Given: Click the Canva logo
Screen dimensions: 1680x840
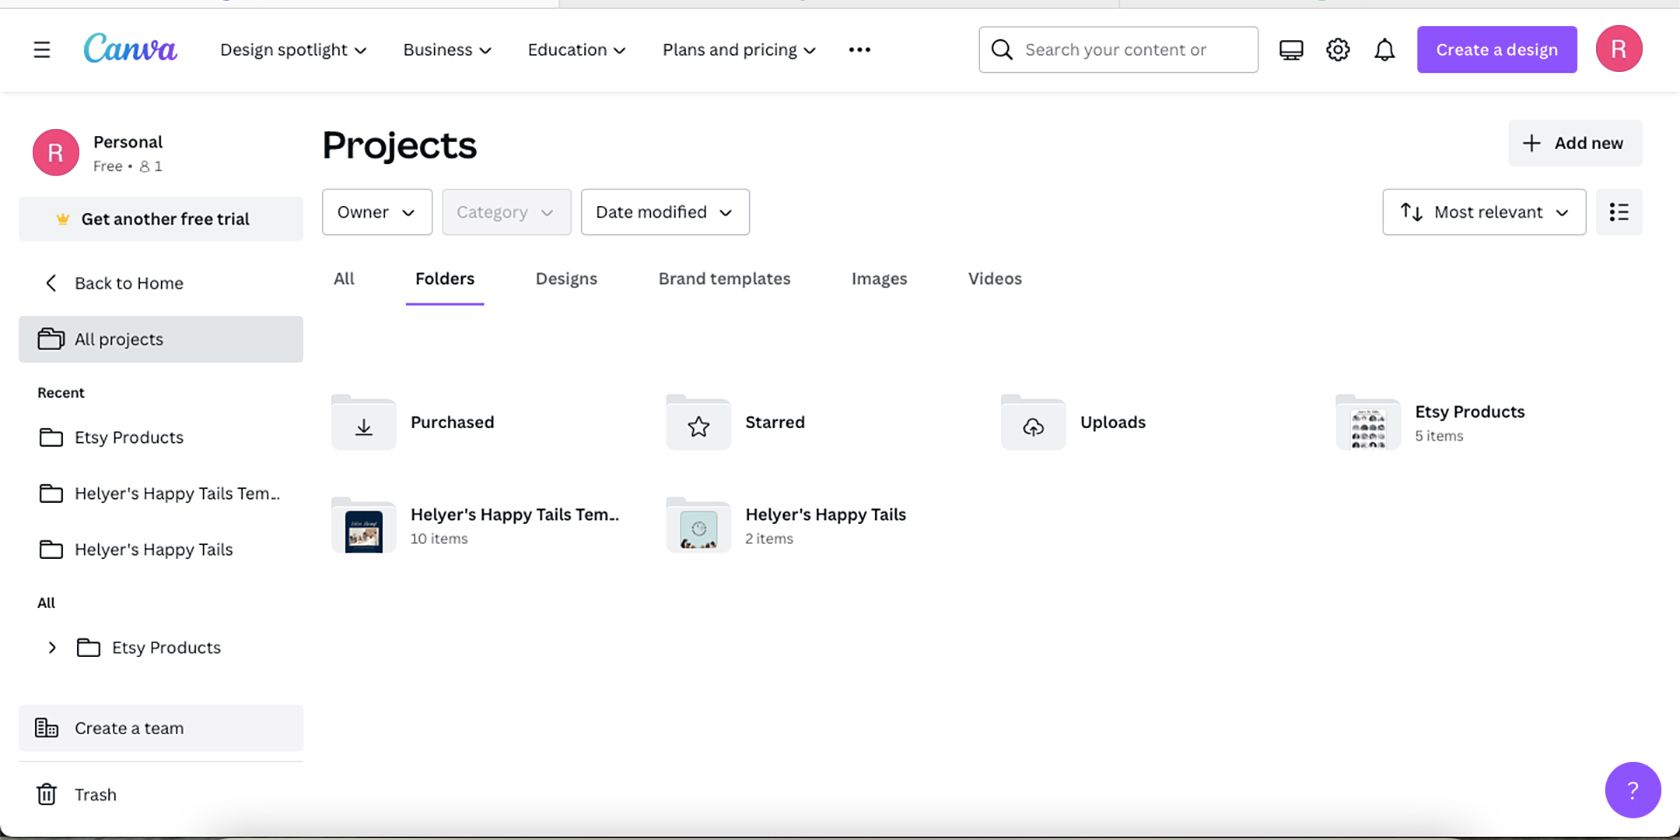Looking at the screenshot, I should click(130, 49).
